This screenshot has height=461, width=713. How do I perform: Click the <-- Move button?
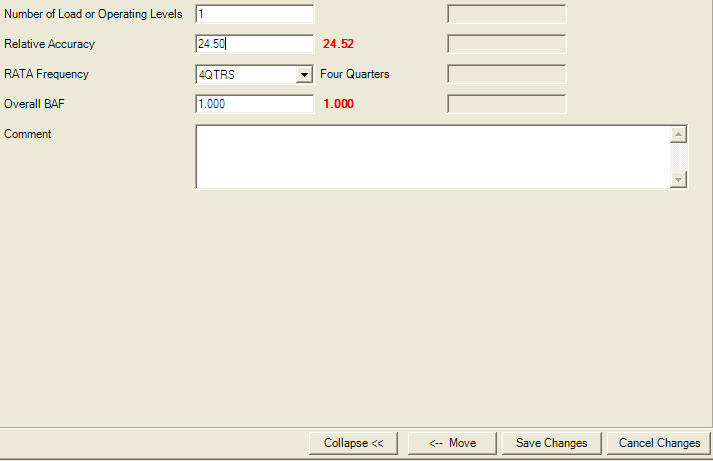point(452,443)
